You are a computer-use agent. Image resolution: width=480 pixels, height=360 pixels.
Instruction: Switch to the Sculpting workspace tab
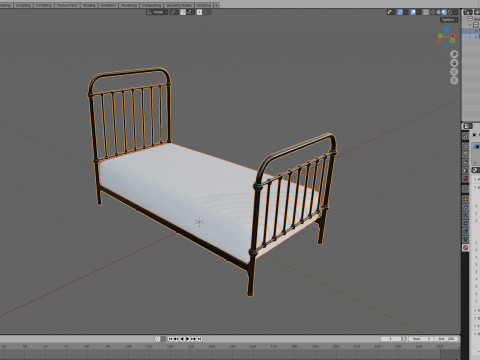[23, 5]
